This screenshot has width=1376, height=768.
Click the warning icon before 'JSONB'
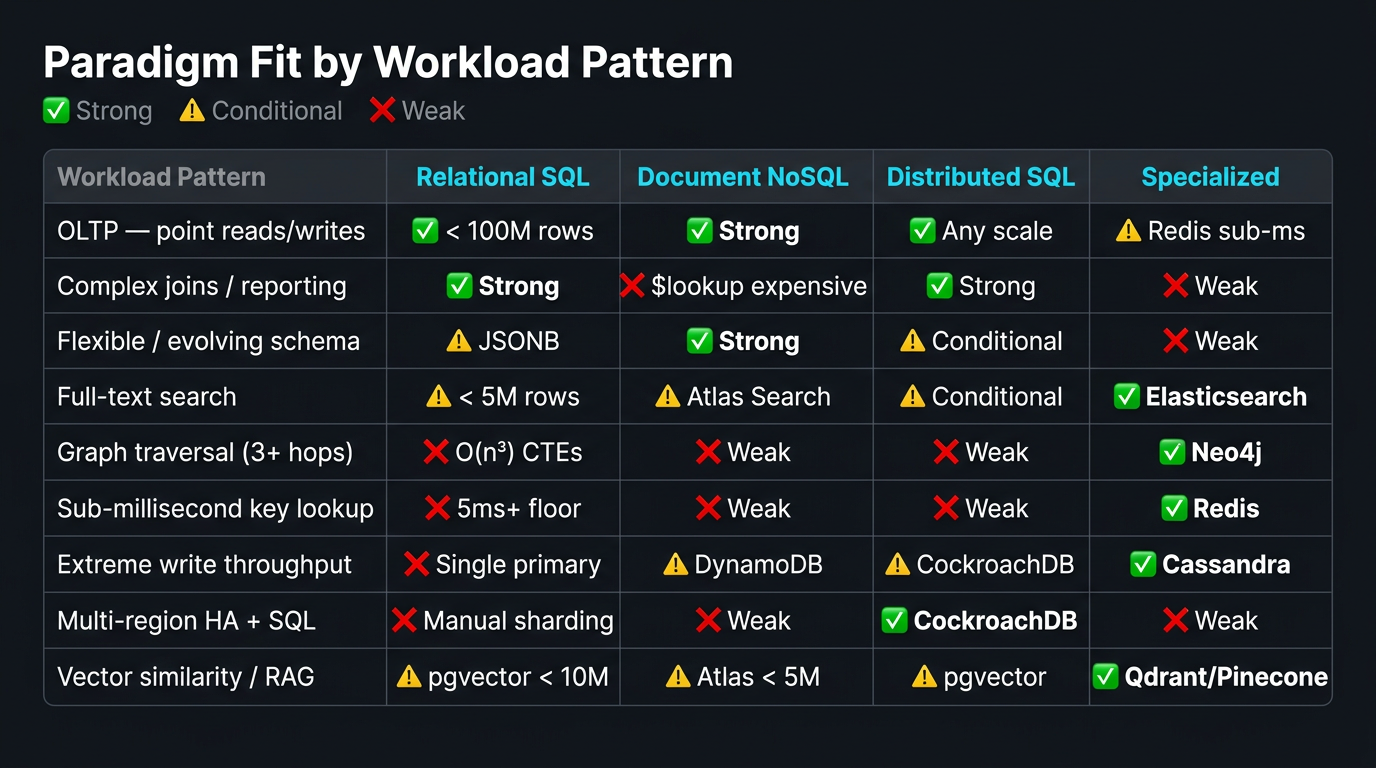(x=458, y=341)
